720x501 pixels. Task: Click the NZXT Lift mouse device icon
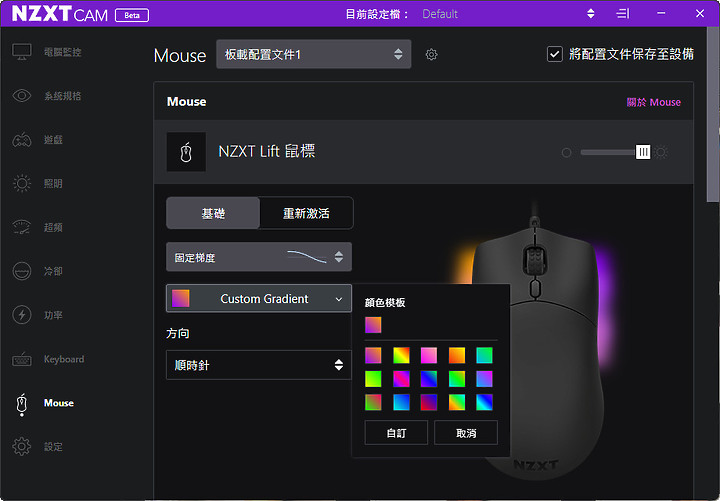coord(186,152)
